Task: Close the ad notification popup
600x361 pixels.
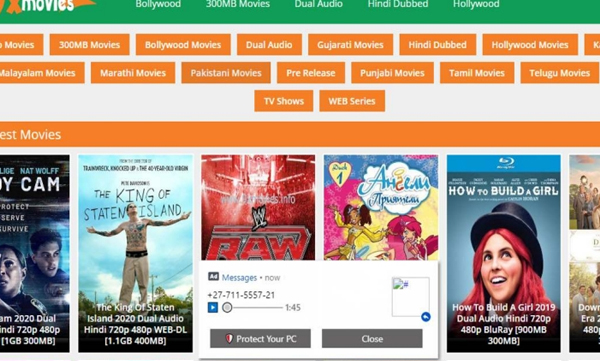Action: [x=372, y=338]
